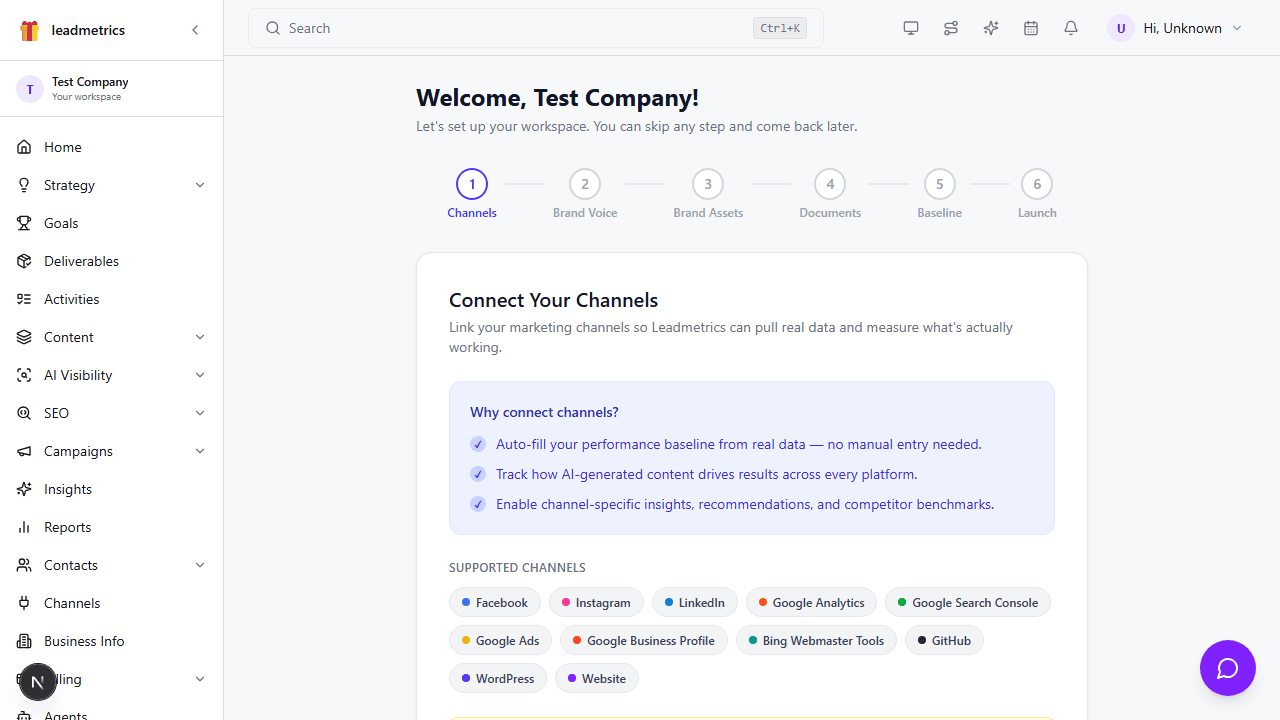
Task: Collapse the sidebar with the left chevron
Action: [195, 30]
